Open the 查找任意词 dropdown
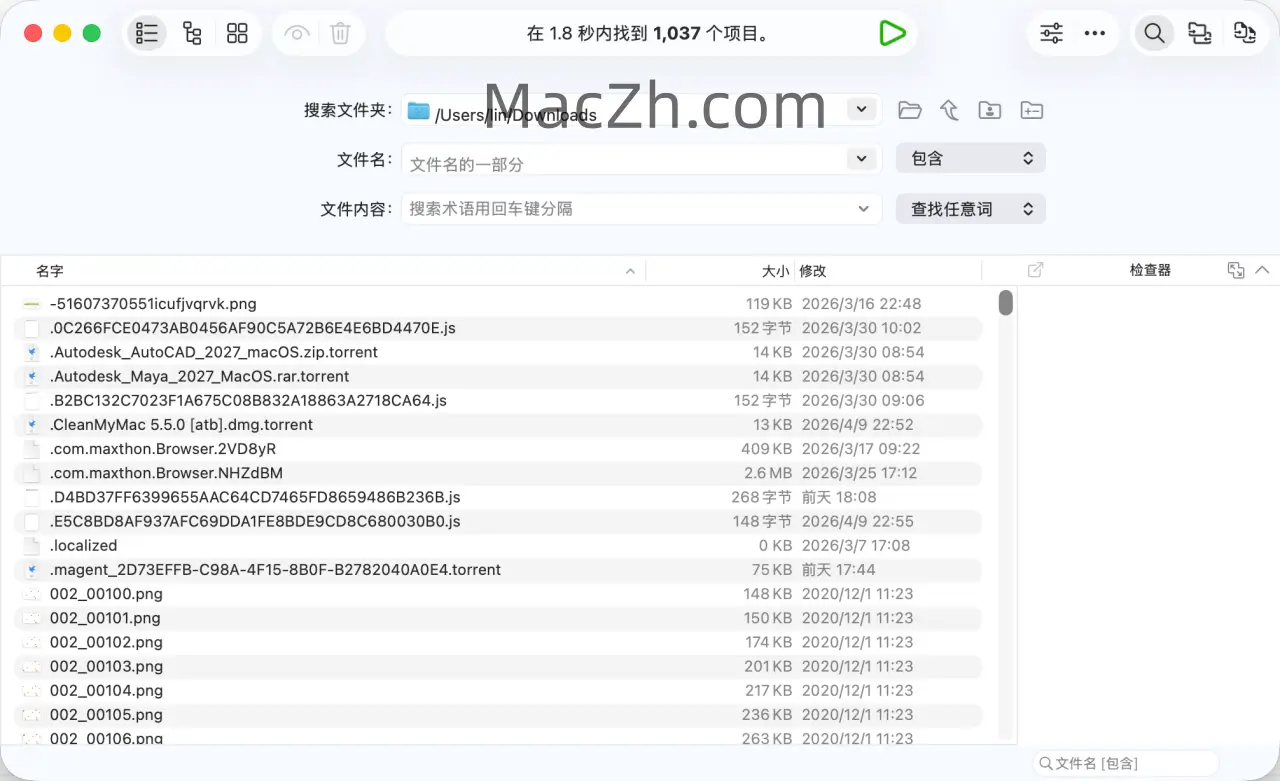Image resolution: width=1280 pixels, height=781 pixels. [x=970, y=209]
